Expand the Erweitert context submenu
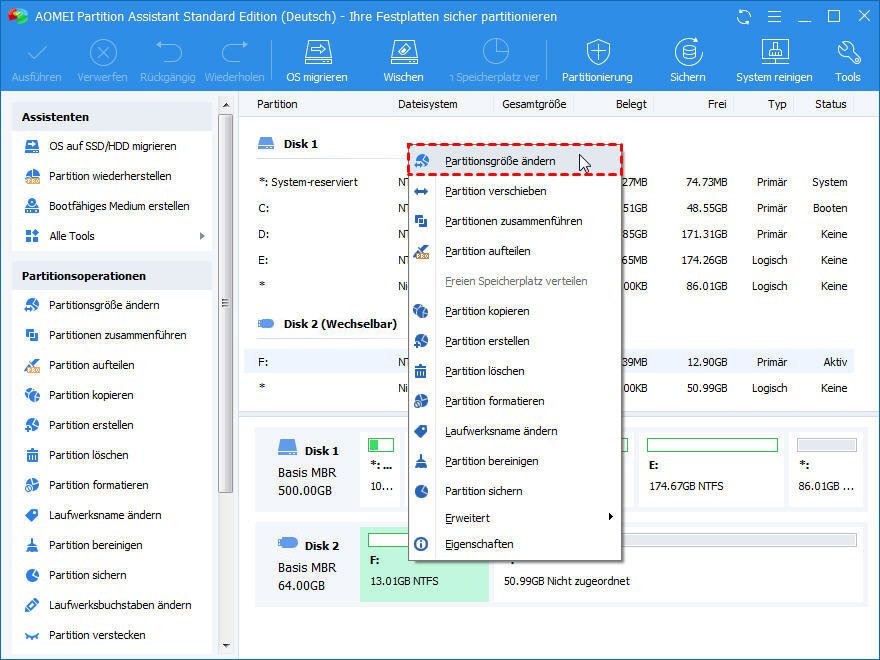Screen dimensions: 880x660 click(515, 517)
